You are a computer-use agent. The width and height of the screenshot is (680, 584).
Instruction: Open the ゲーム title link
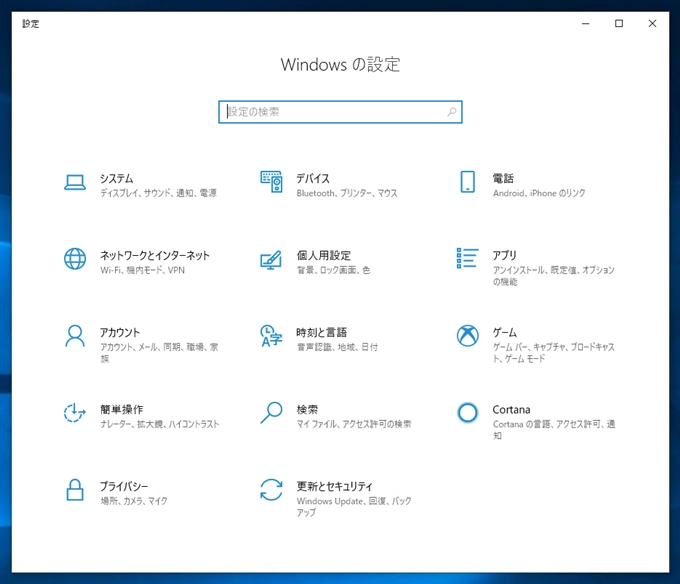(505, 333)
